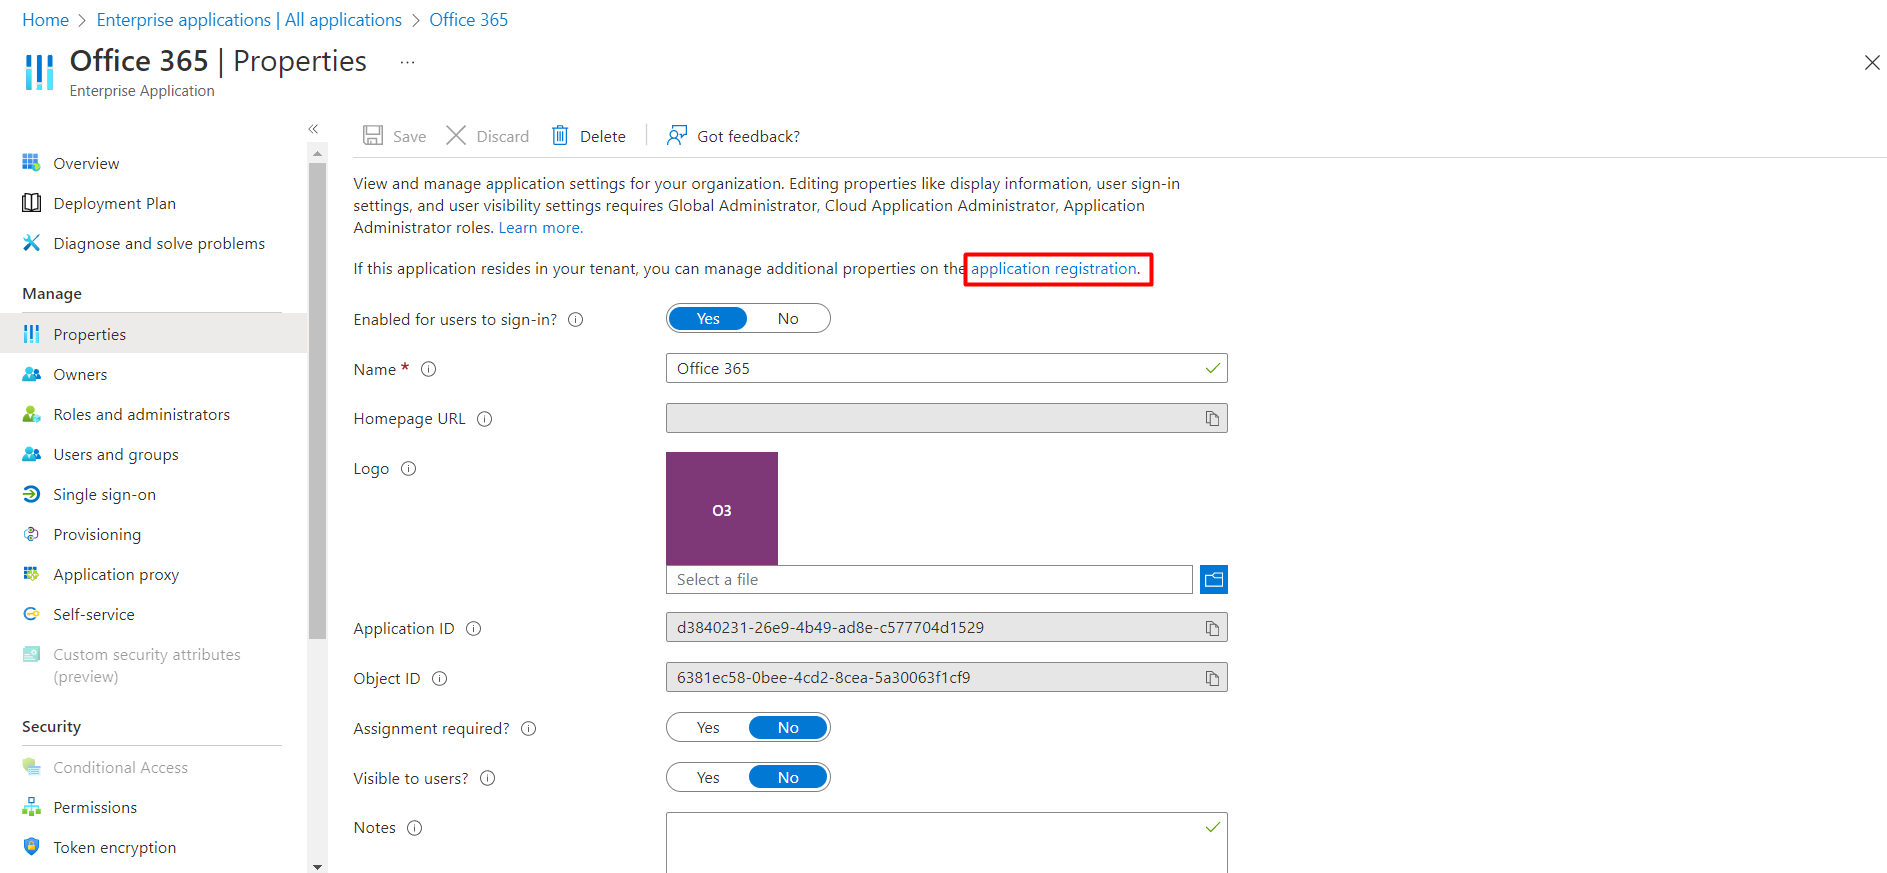Collapse the left navigation menu
This screenshot has width=1887, height=873.
[313, 129]
